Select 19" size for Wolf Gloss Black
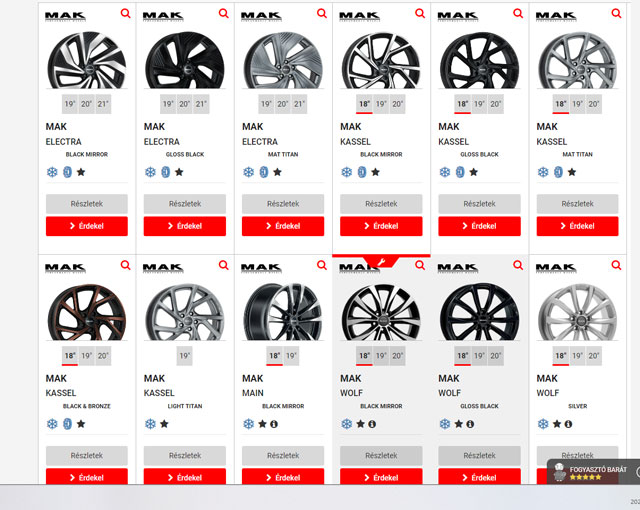The height and width of the screenshot is (510, 640). click(x=479, y=356)
